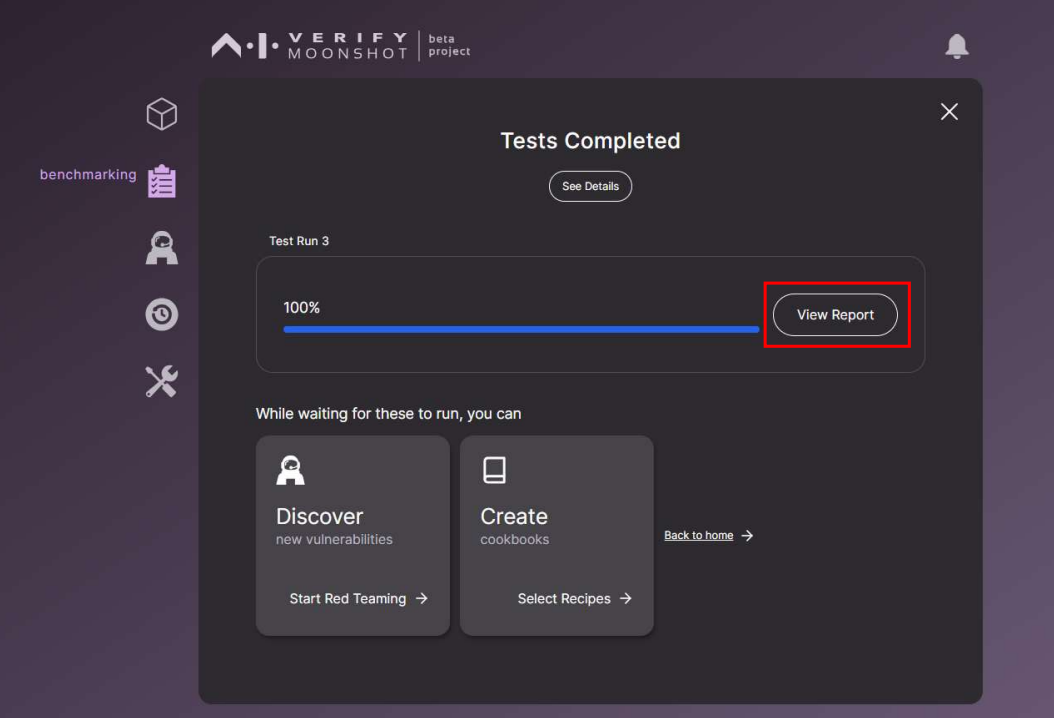
Task: Close the Tests Completed dialog
Action: click(x=949, y=112)
